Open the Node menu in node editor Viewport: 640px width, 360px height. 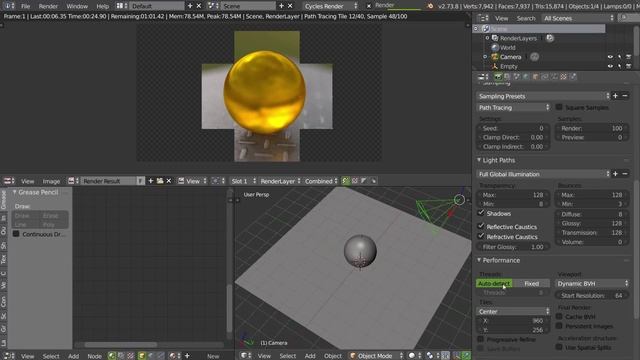point(94,356)
